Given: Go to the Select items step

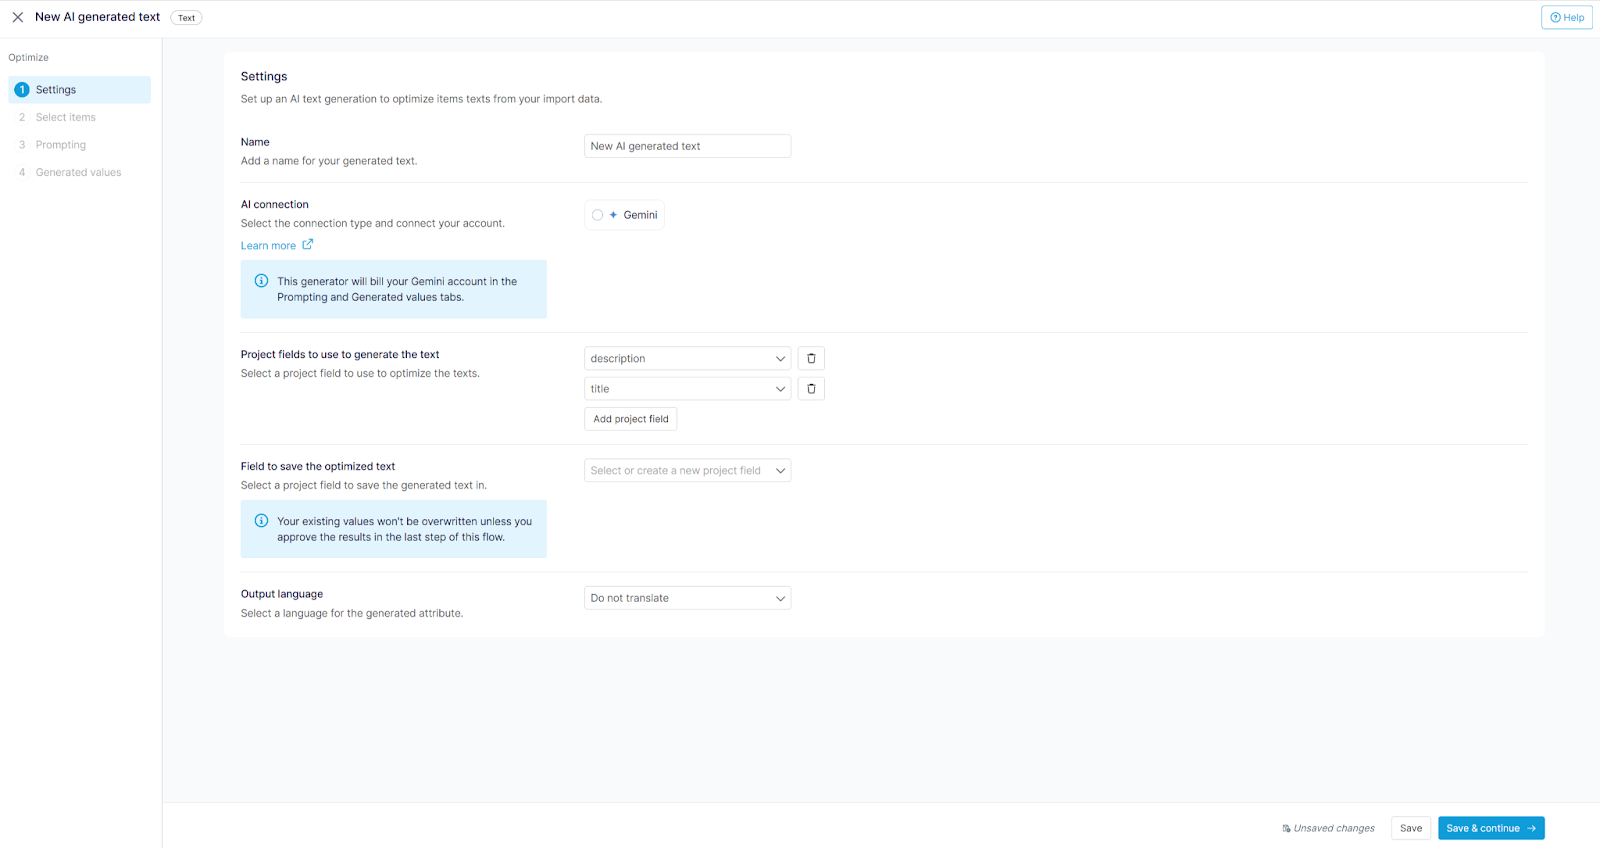Looking at the screenshot, I should pyautogui.click(x=66, y=117).
